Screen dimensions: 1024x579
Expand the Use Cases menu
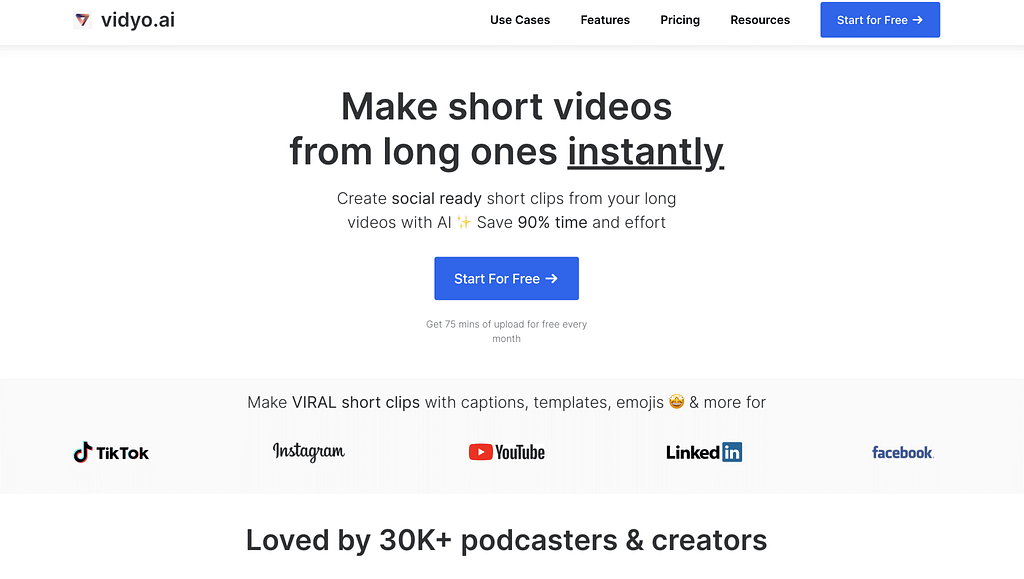(520, 20)
